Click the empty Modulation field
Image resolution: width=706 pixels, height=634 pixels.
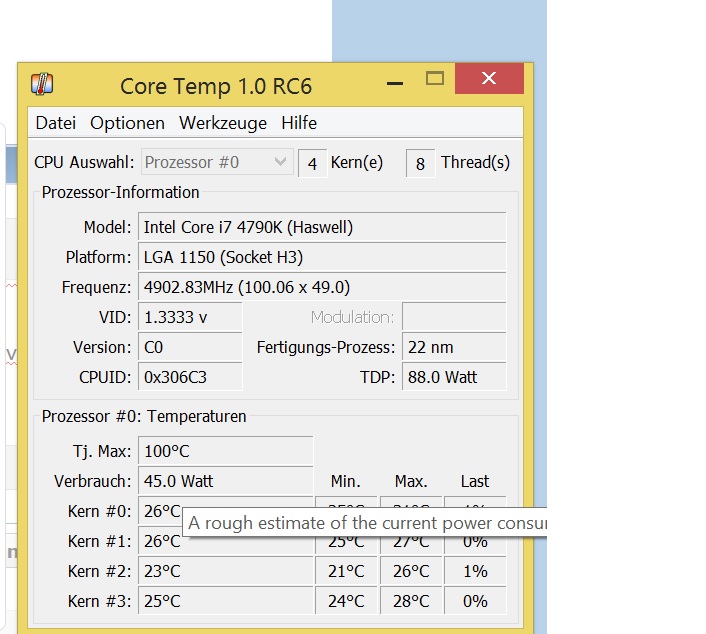(454, 317)
